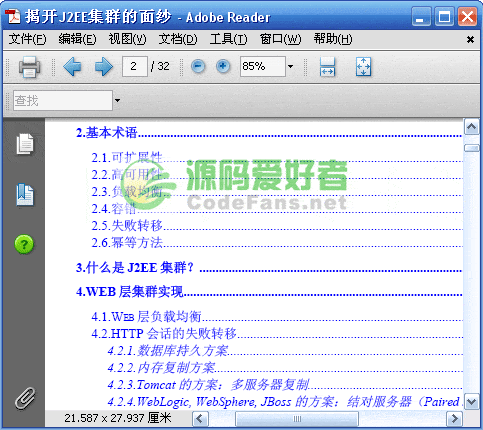Image resolution: width=483 pixels, height=430 pixels.
Task: Open the find options dropdown arrow
Action: pyautogui.click(x=117, y=100)
